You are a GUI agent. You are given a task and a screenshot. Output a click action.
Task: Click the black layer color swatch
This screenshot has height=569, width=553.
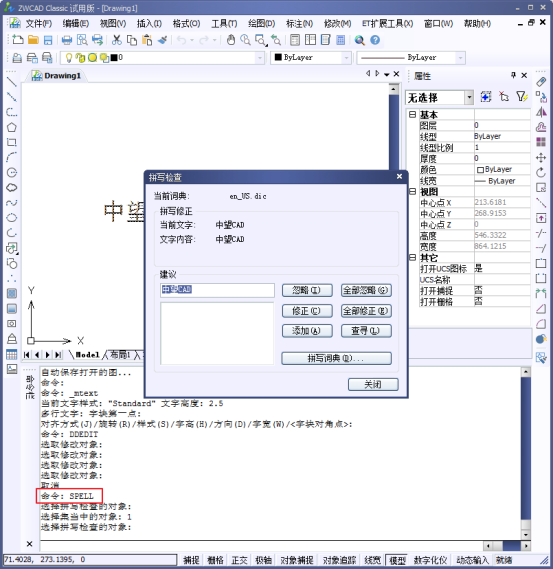(114, 58)
